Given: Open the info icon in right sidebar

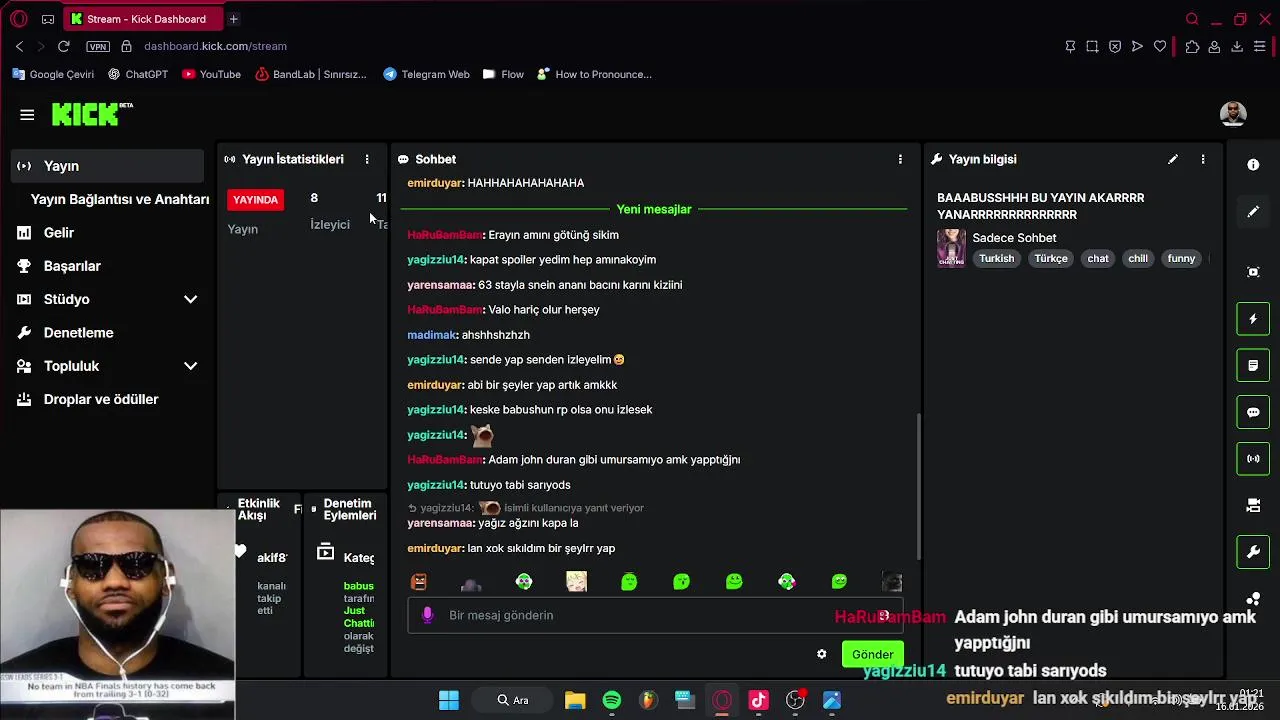Looking at the screenshot, I should pos(1253,165).
